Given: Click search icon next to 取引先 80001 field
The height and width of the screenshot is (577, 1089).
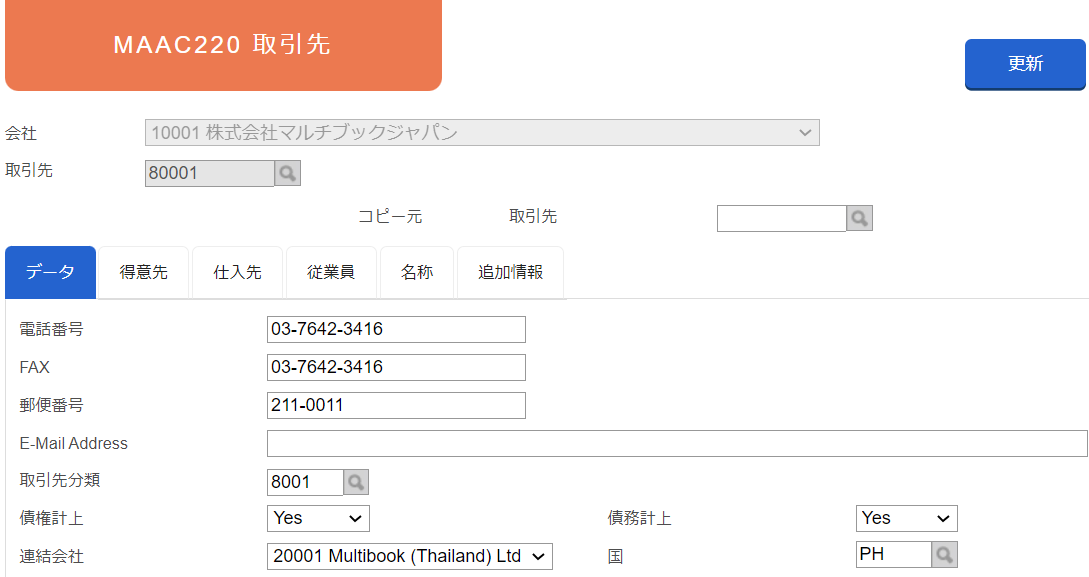Looking at the screenshot, I should (x=288, y=173).
